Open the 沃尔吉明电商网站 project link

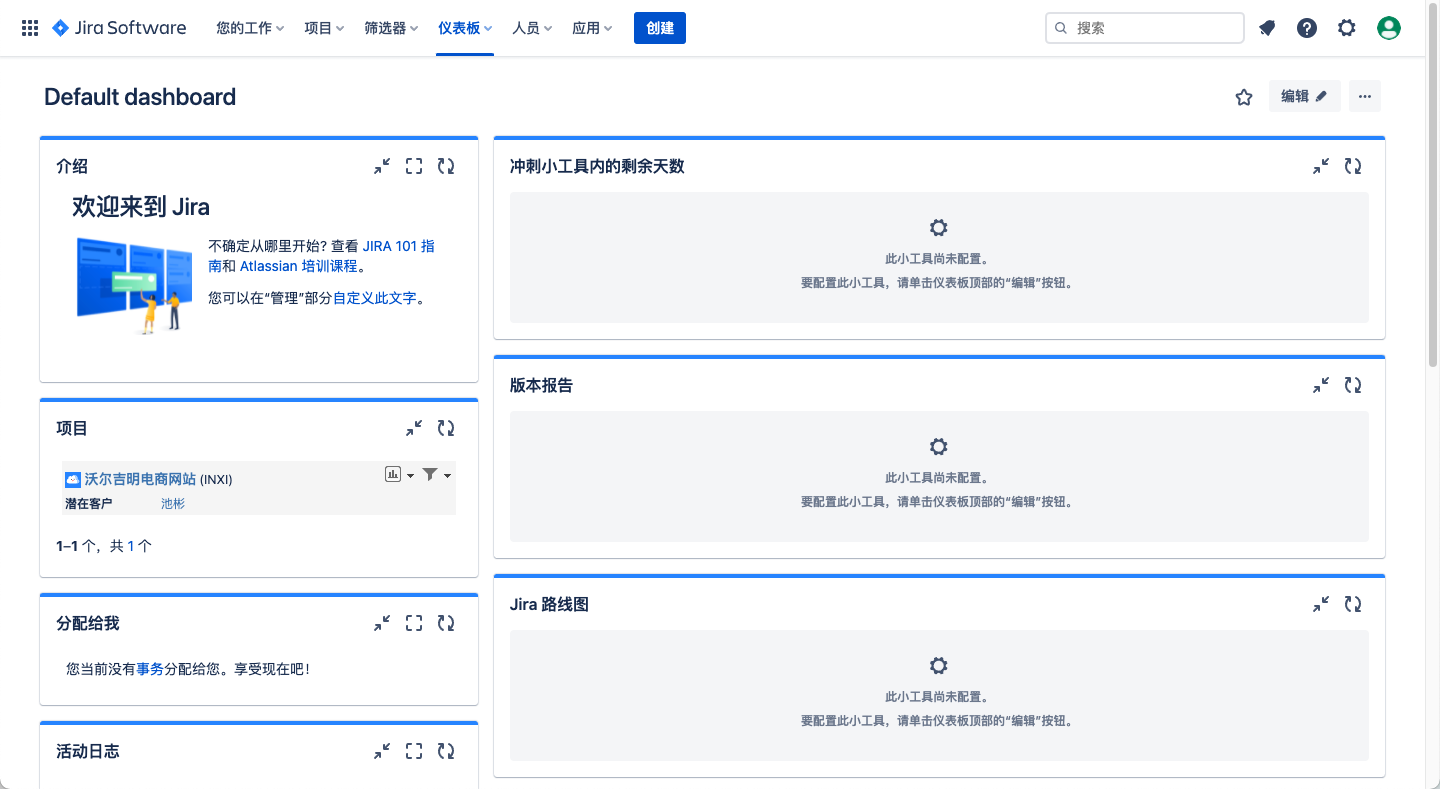[x=140, y=479]
